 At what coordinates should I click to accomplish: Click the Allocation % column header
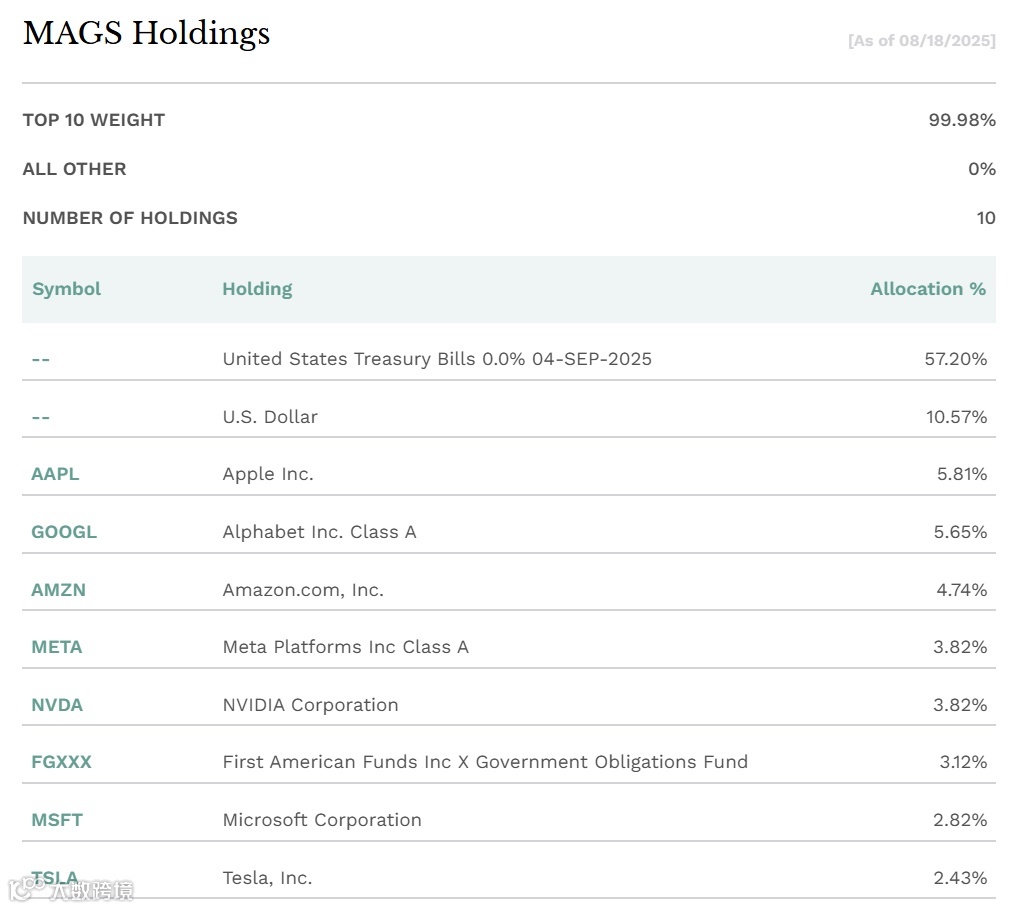pyautogui.click(x=927, y=289)
